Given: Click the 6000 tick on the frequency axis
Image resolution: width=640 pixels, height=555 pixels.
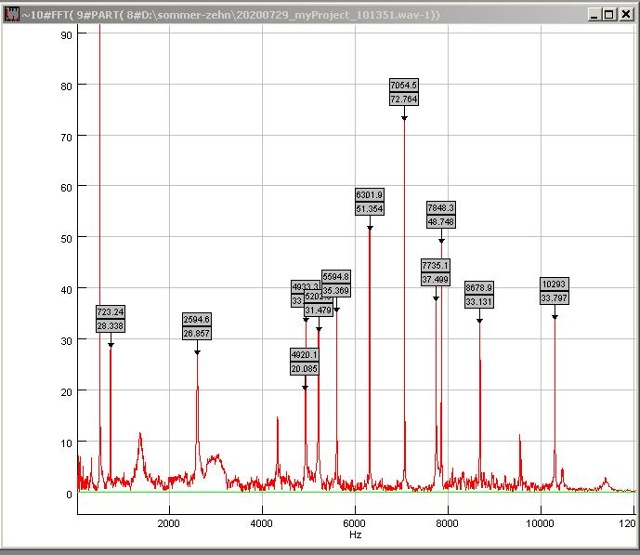Looking at the screenshot, I should point(354,523).
